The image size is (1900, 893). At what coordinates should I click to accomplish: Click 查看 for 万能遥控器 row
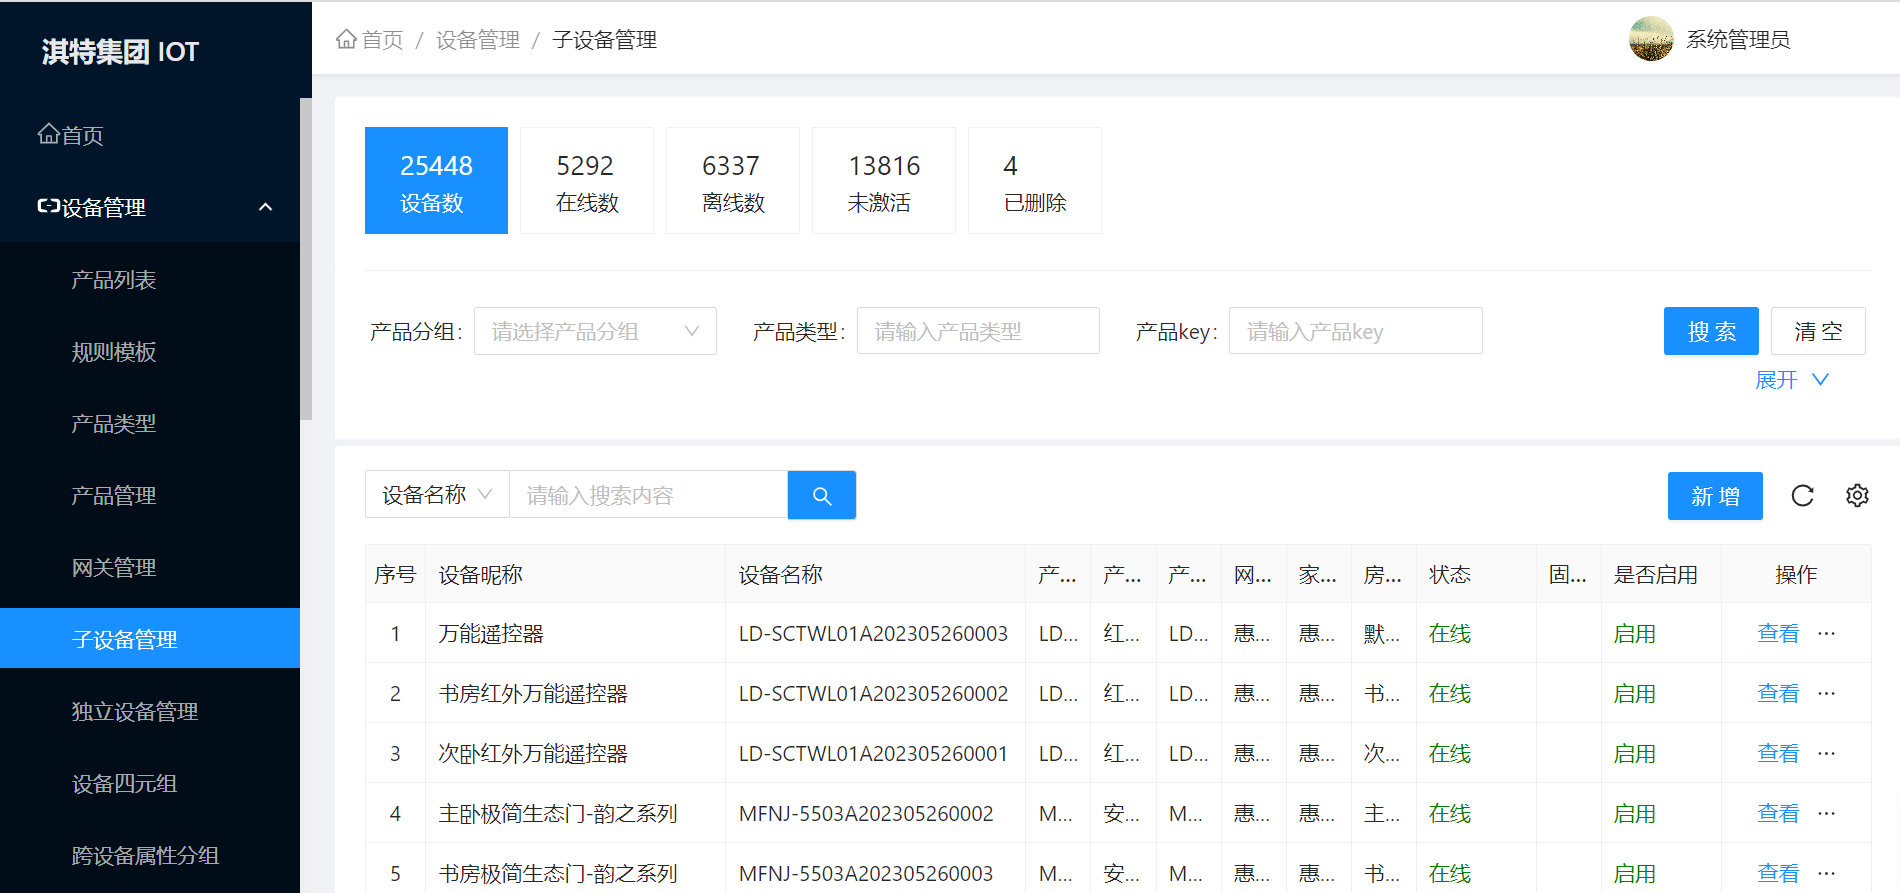point(1778,633)
